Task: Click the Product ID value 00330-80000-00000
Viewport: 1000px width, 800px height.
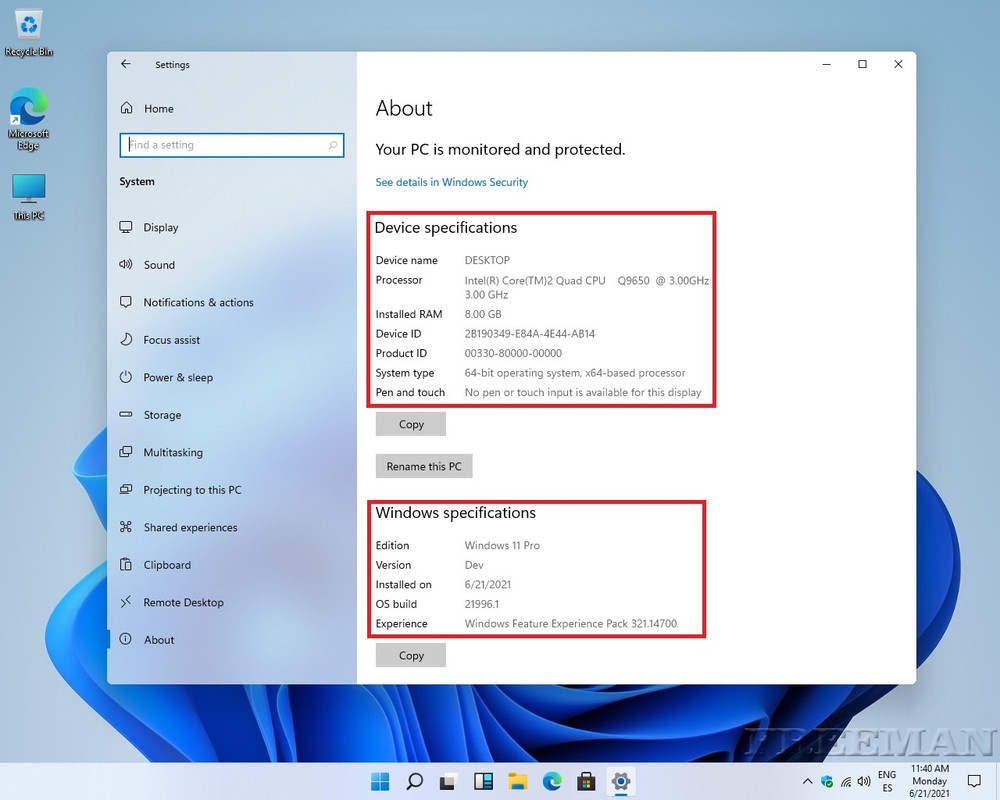Action: tap(513, 353)
